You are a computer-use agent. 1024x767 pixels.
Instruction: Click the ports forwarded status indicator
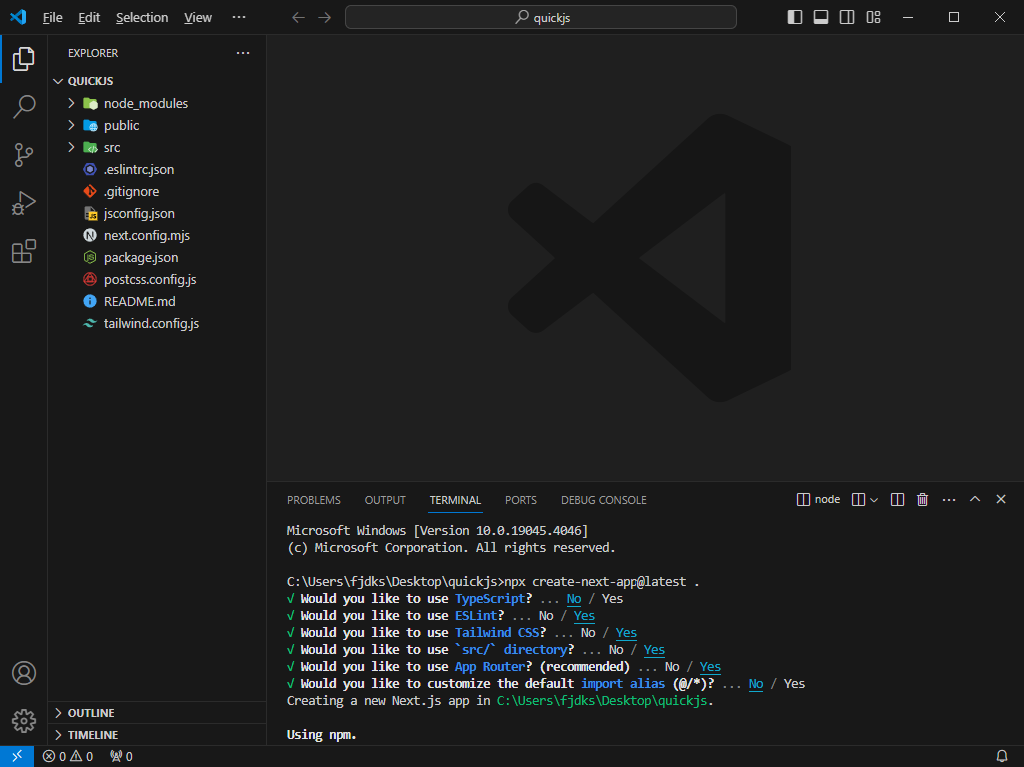pos(121,756)
